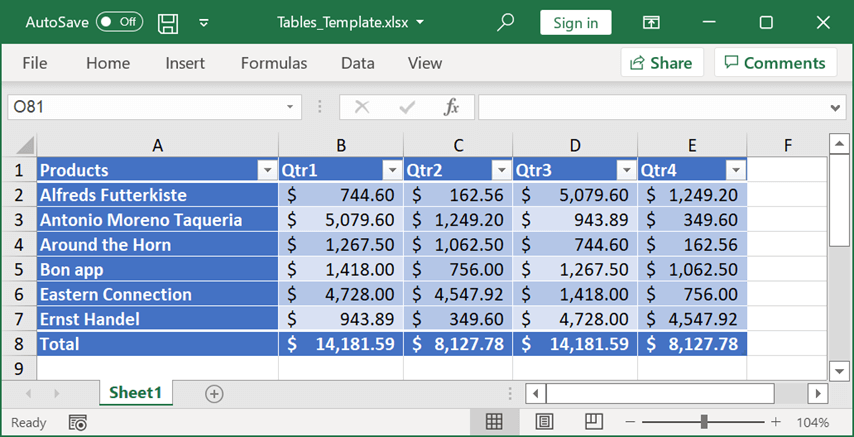
Task: Click the Insert Function fx icon
Action: point(451,107)
